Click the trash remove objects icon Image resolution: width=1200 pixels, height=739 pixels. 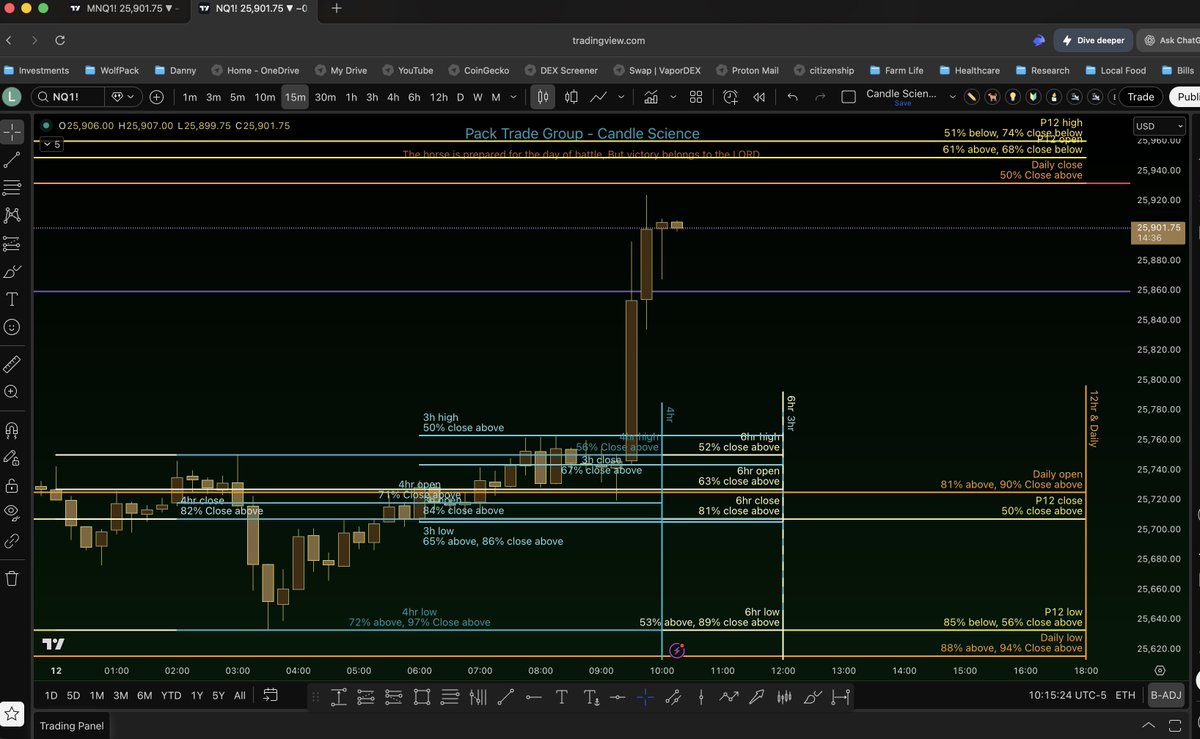click(x=12, y=578)
